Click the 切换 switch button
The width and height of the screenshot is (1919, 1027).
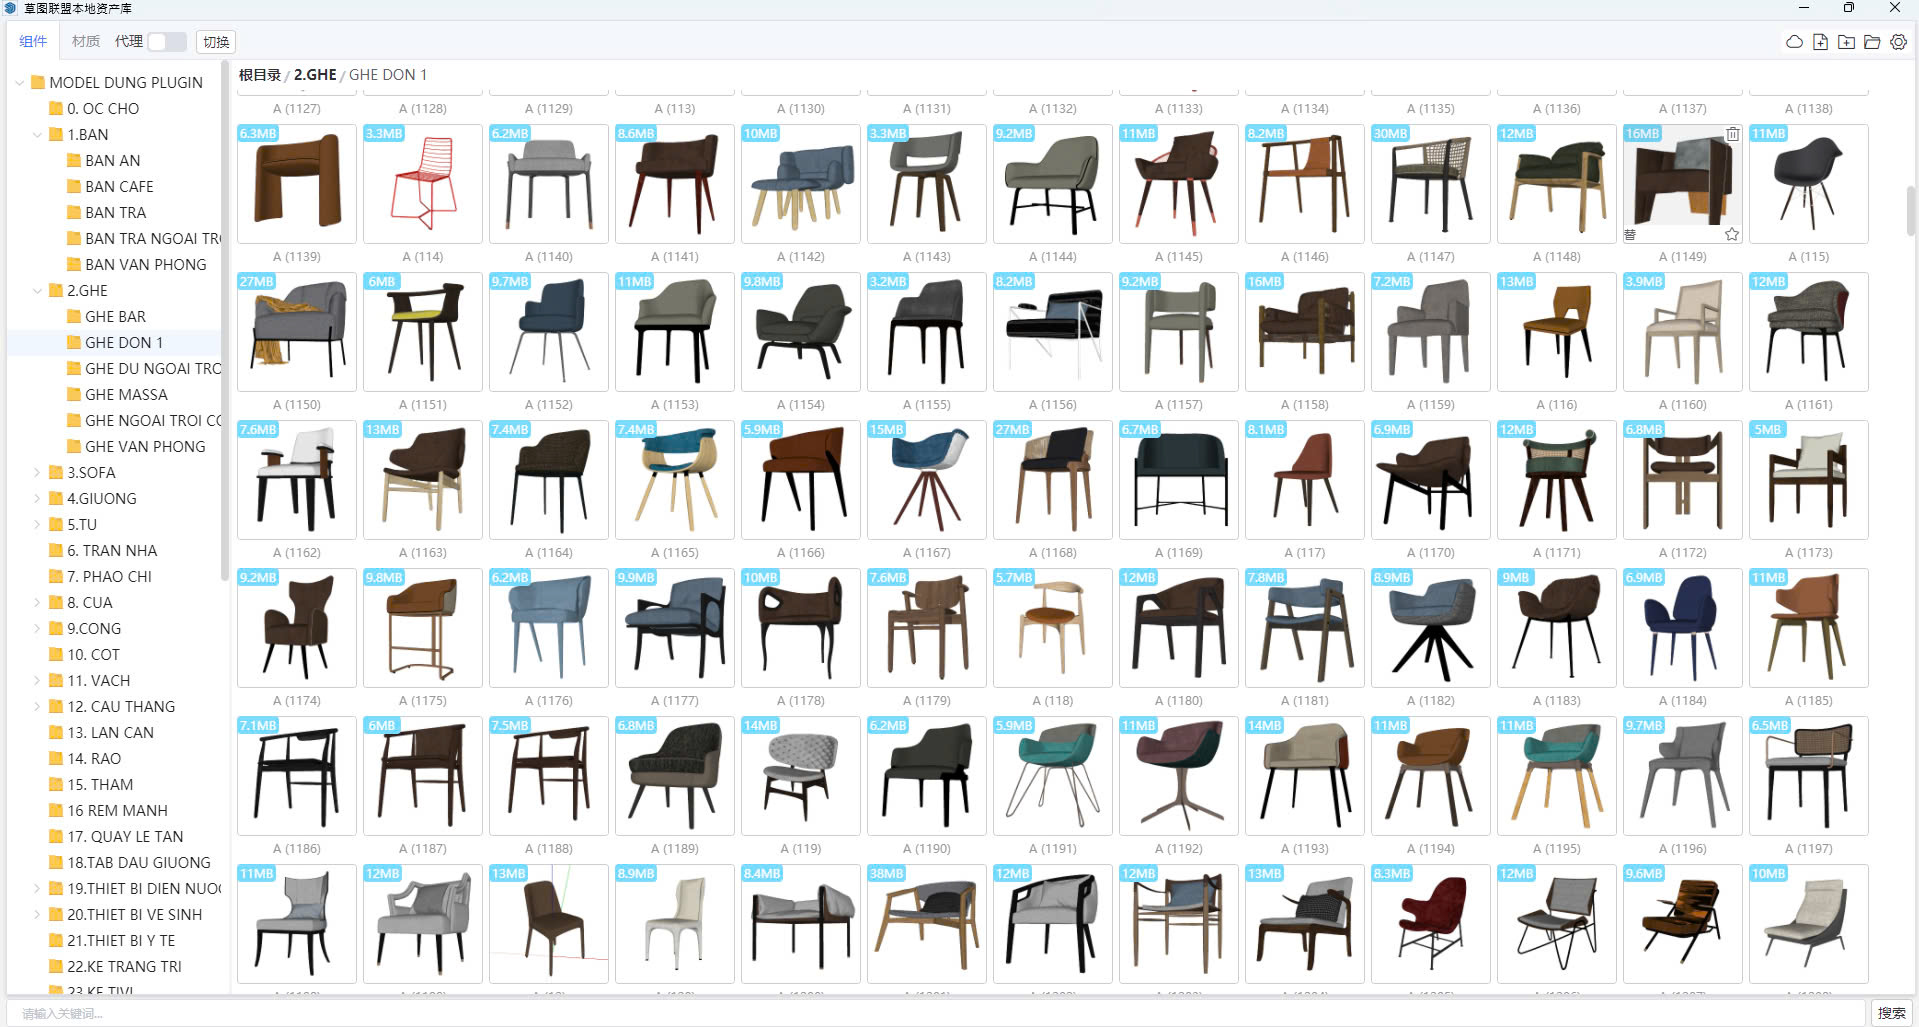tap(216, 41)
